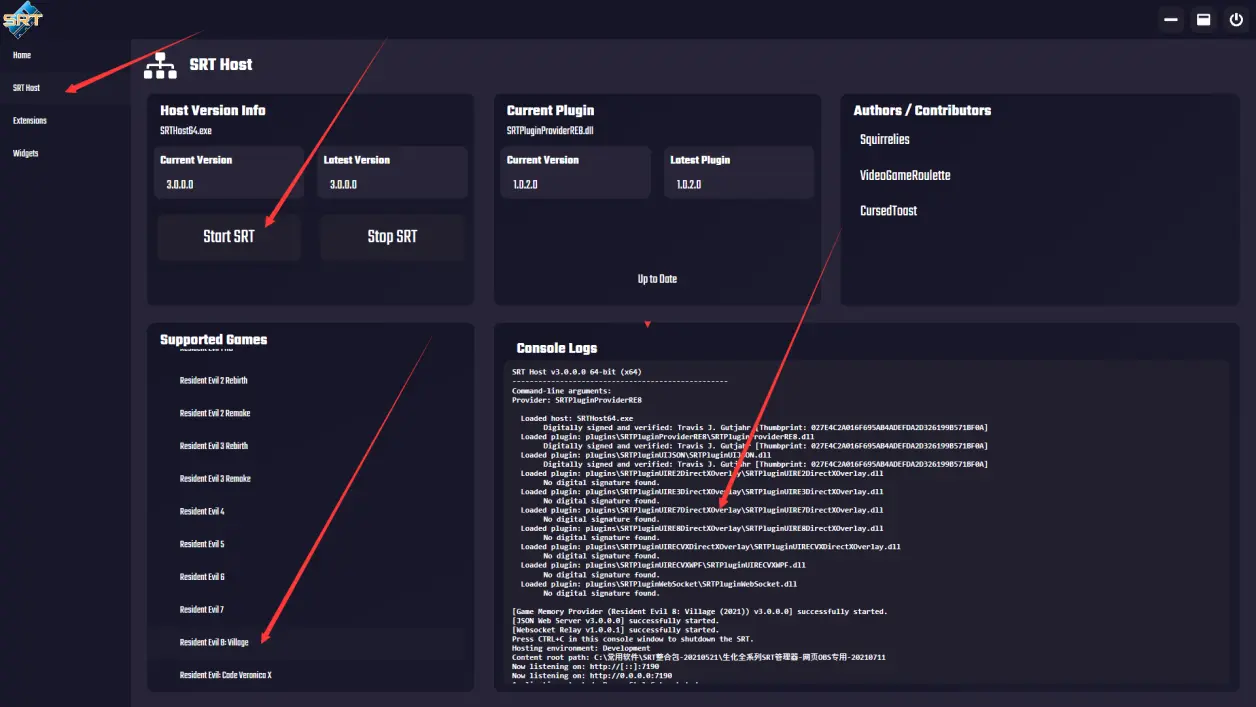1256x707 pixels.
Task: Select Resident Evil 7 in list
Action: (x=202, y=610)
